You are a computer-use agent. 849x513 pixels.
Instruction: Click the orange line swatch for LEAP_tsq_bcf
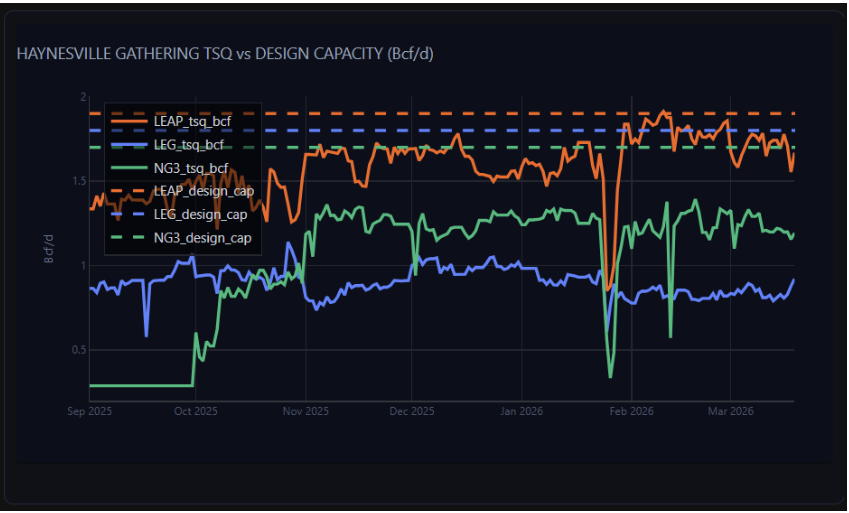coord(131,121)
